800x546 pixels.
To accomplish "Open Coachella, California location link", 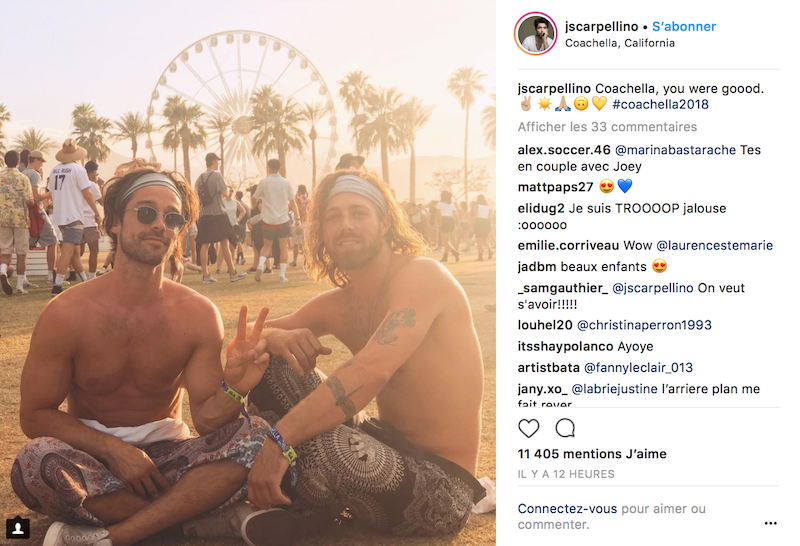I will click(619, 43).
